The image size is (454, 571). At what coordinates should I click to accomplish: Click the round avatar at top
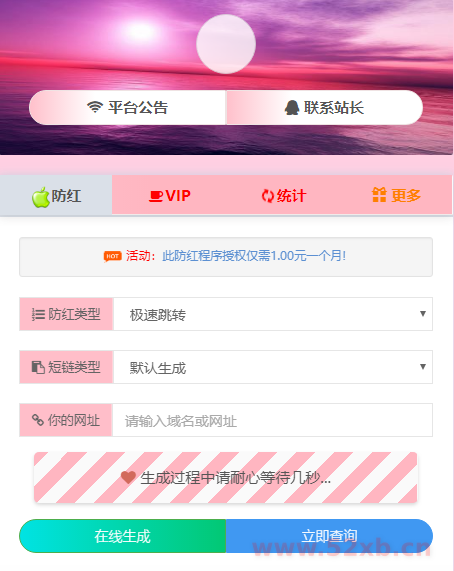click(x=226, y=44)
